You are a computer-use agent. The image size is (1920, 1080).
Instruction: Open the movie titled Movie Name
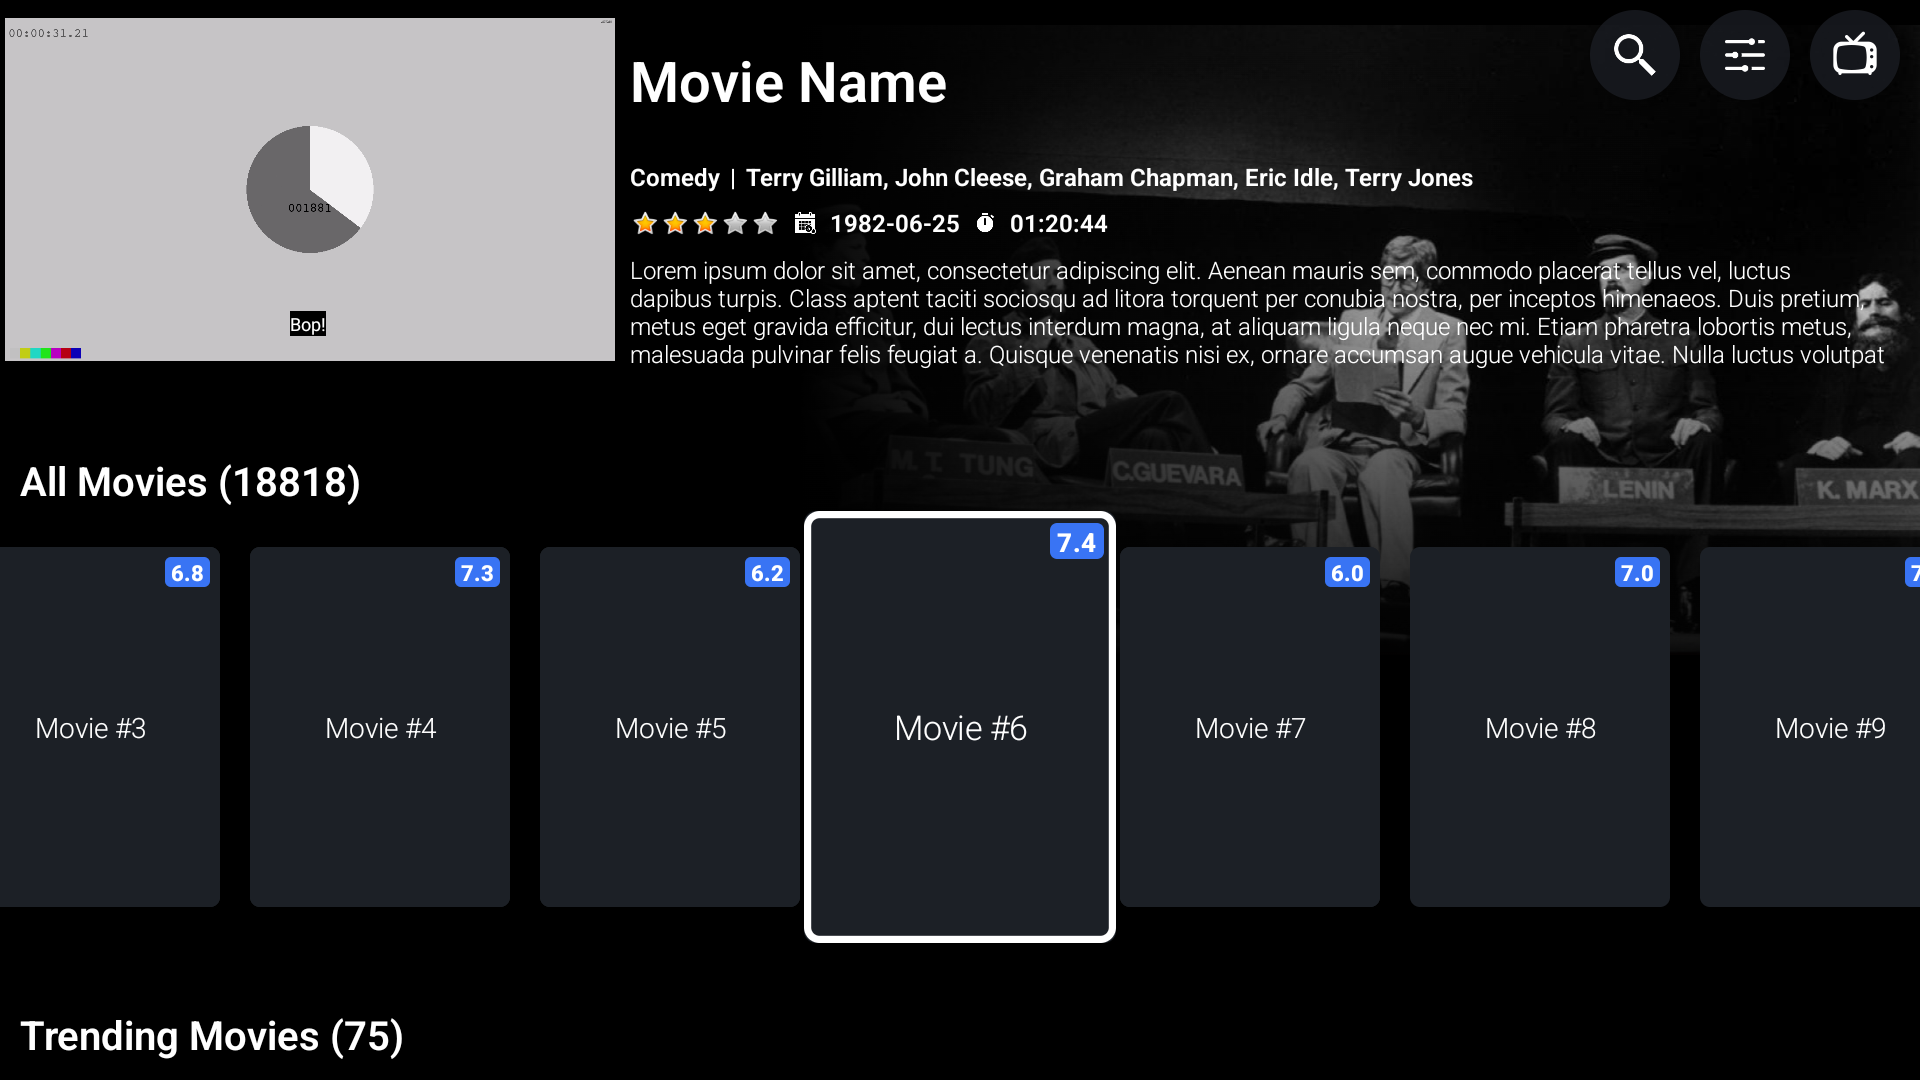(788, 82)
